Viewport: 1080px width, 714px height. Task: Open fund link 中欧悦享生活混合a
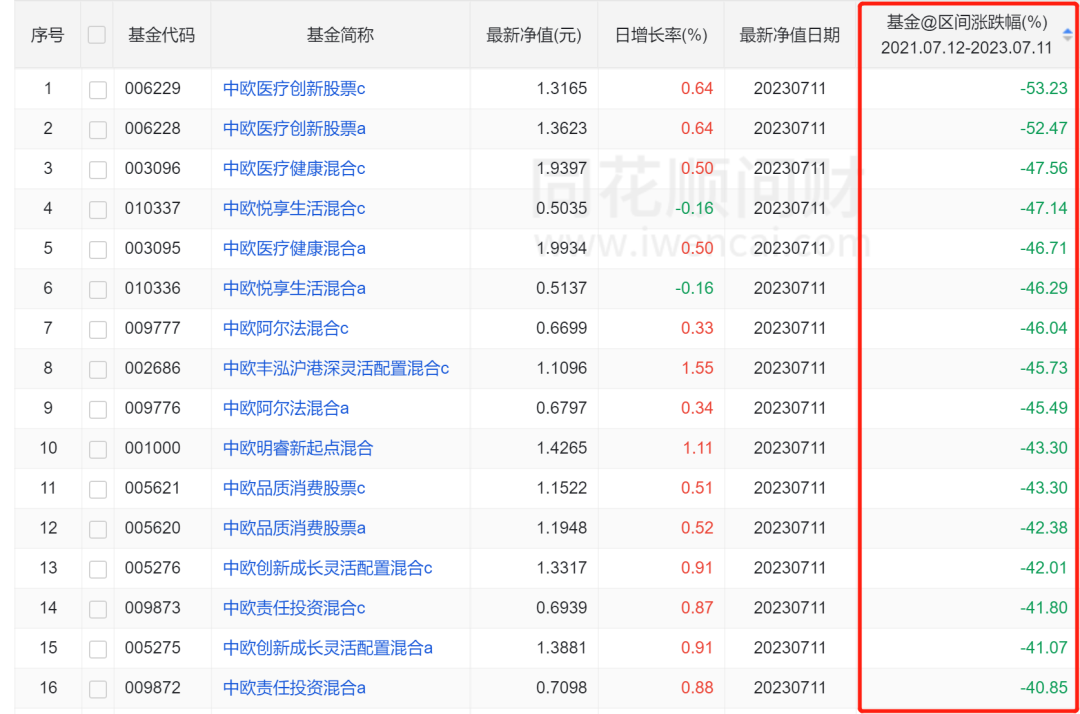click(x=294, y=288)
